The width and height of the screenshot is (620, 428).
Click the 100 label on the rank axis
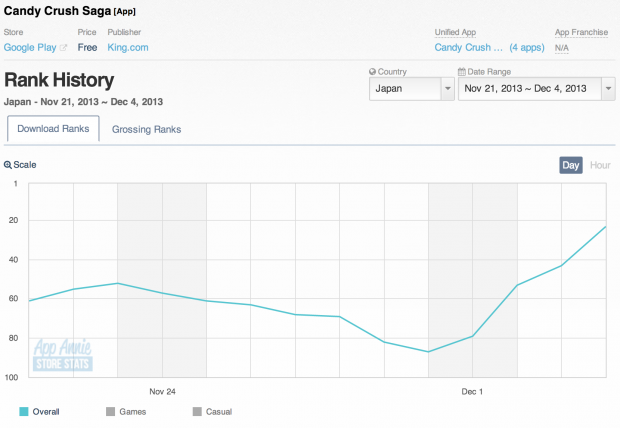11,377
